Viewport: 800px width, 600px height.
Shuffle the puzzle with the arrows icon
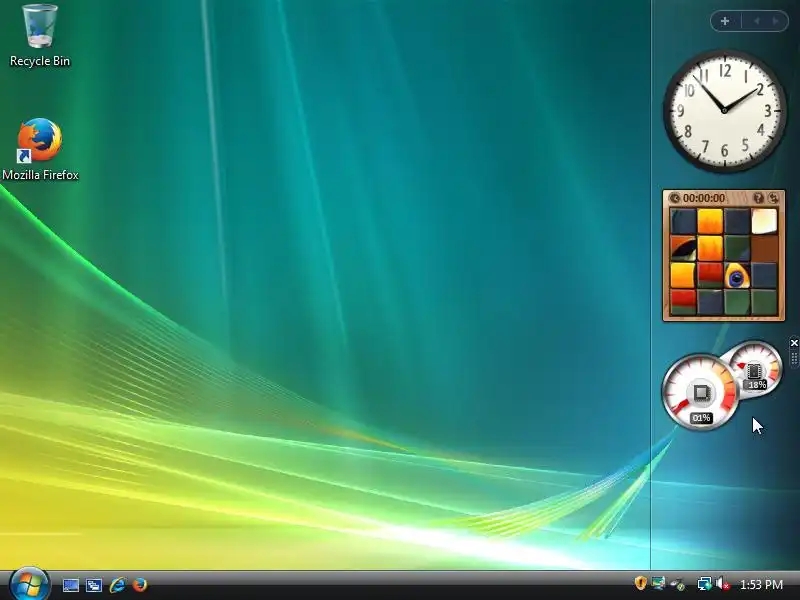coord(773,198)
